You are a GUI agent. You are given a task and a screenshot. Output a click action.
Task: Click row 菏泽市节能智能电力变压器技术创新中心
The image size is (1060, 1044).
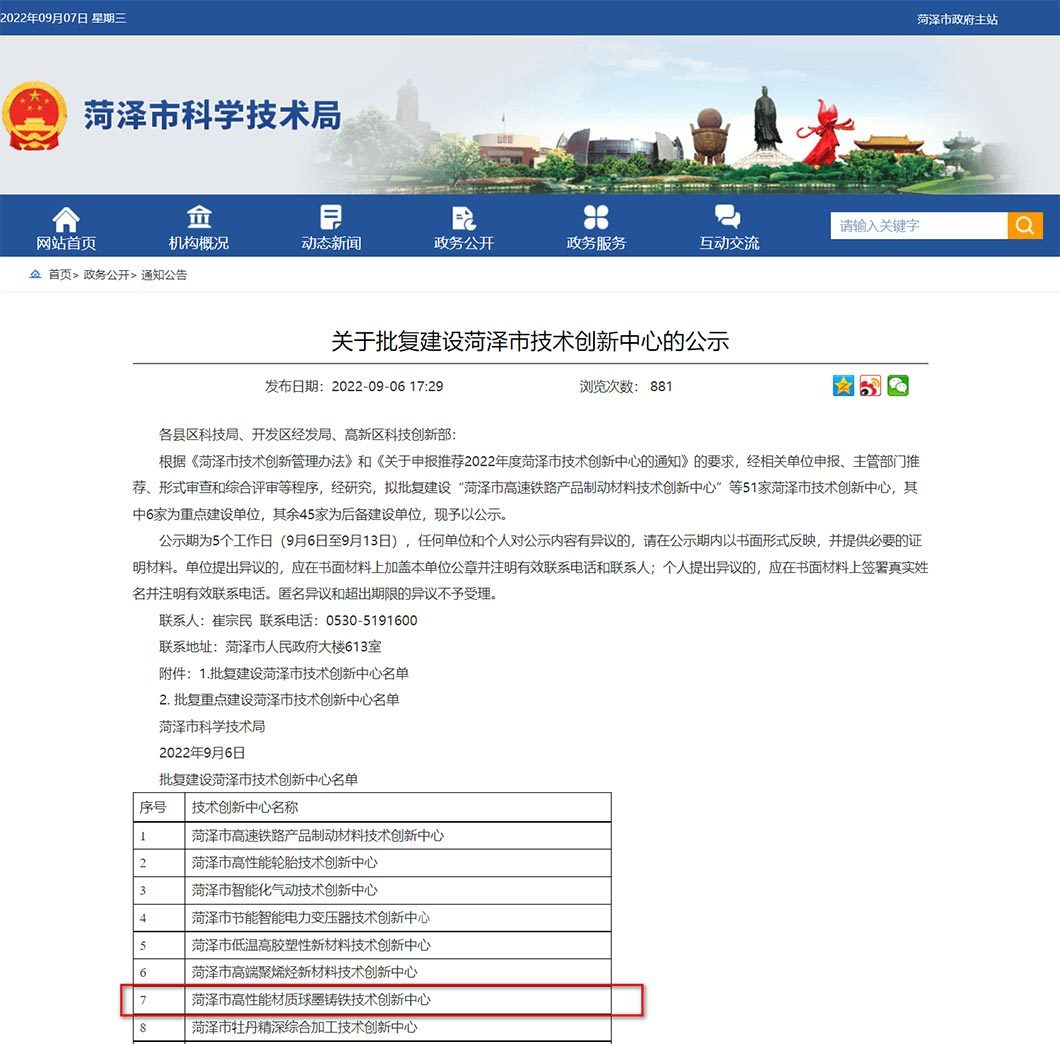point(372,918)
